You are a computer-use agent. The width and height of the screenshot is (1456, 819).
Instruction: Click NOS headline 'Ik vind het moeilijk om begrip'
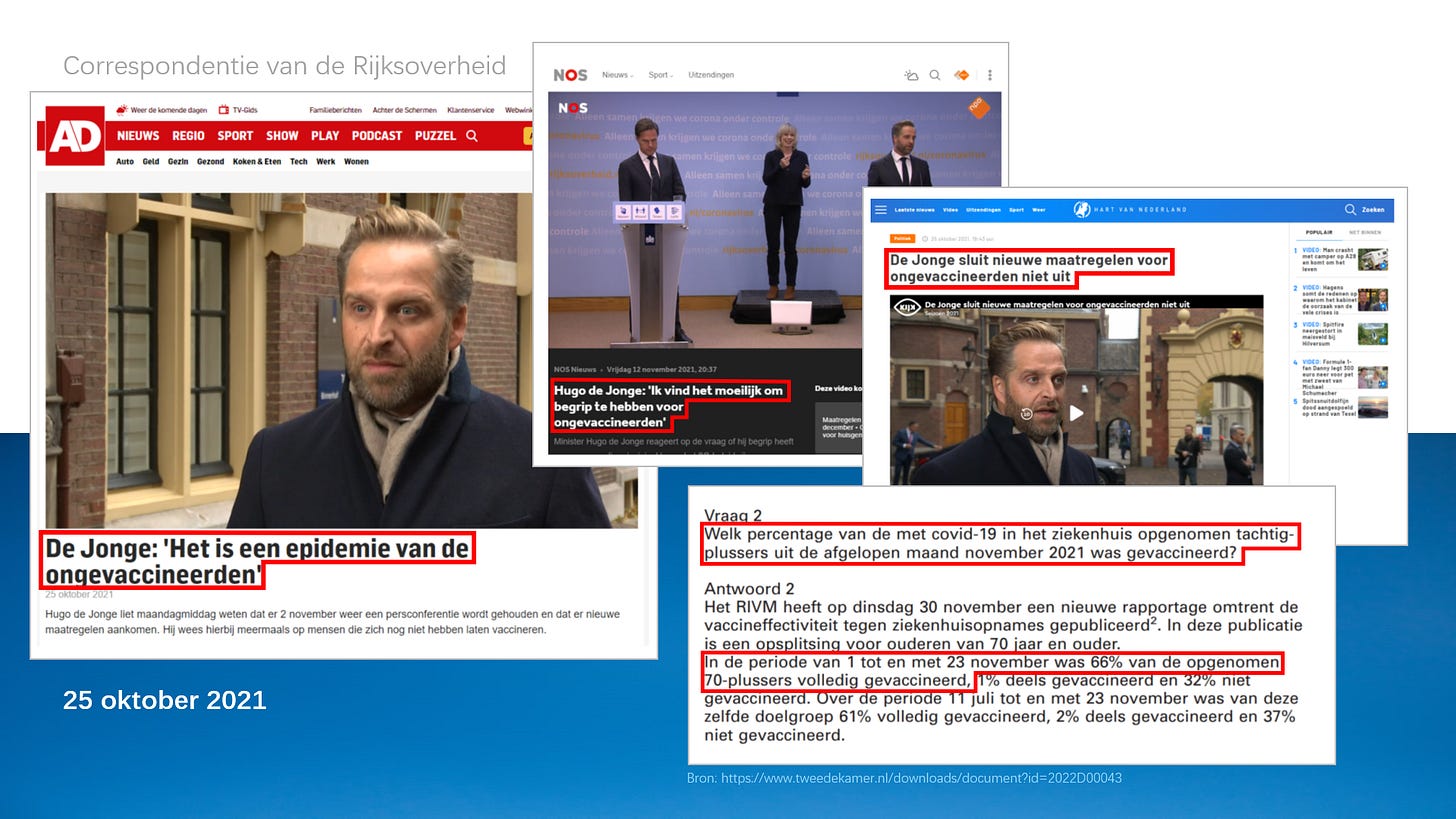coord(669,406)
